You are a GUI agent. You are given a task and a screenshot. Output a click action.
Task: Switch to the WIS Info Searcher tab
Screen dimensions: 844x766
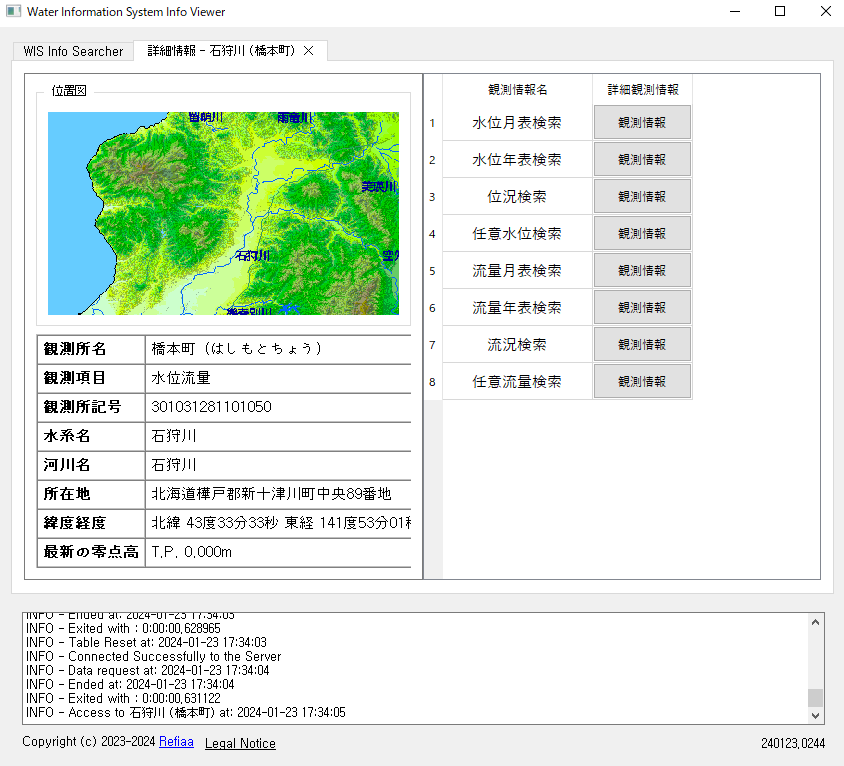tap(73, 51)
